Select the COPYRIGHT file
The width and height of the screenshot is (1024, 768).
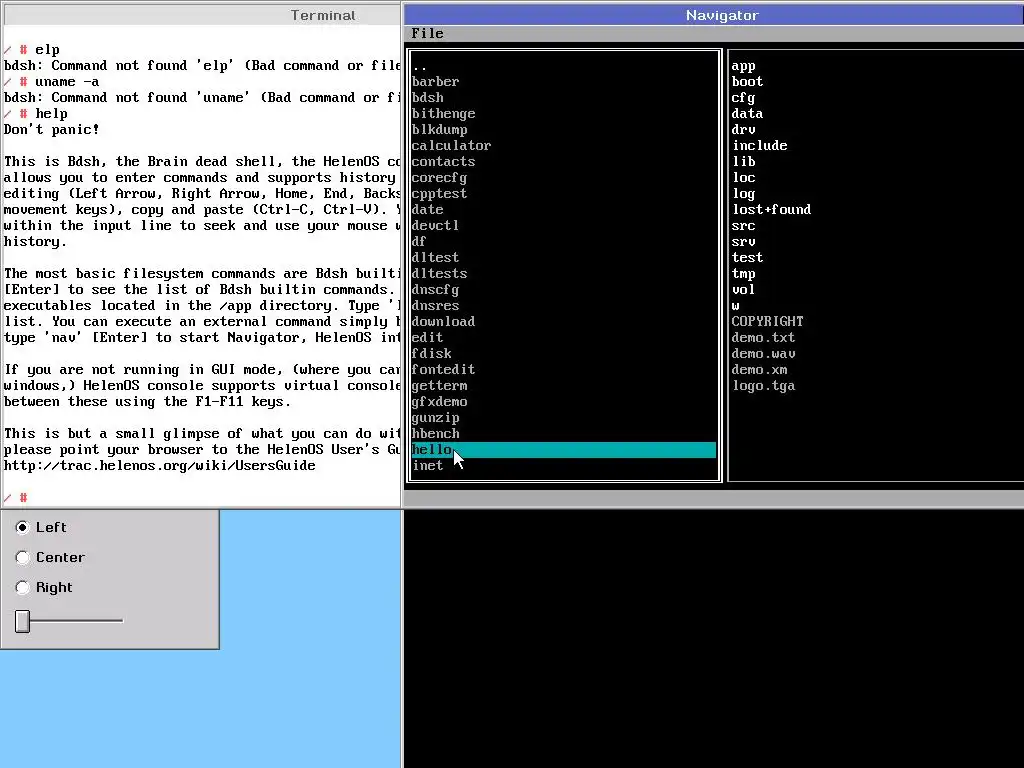tap(767, 321)
